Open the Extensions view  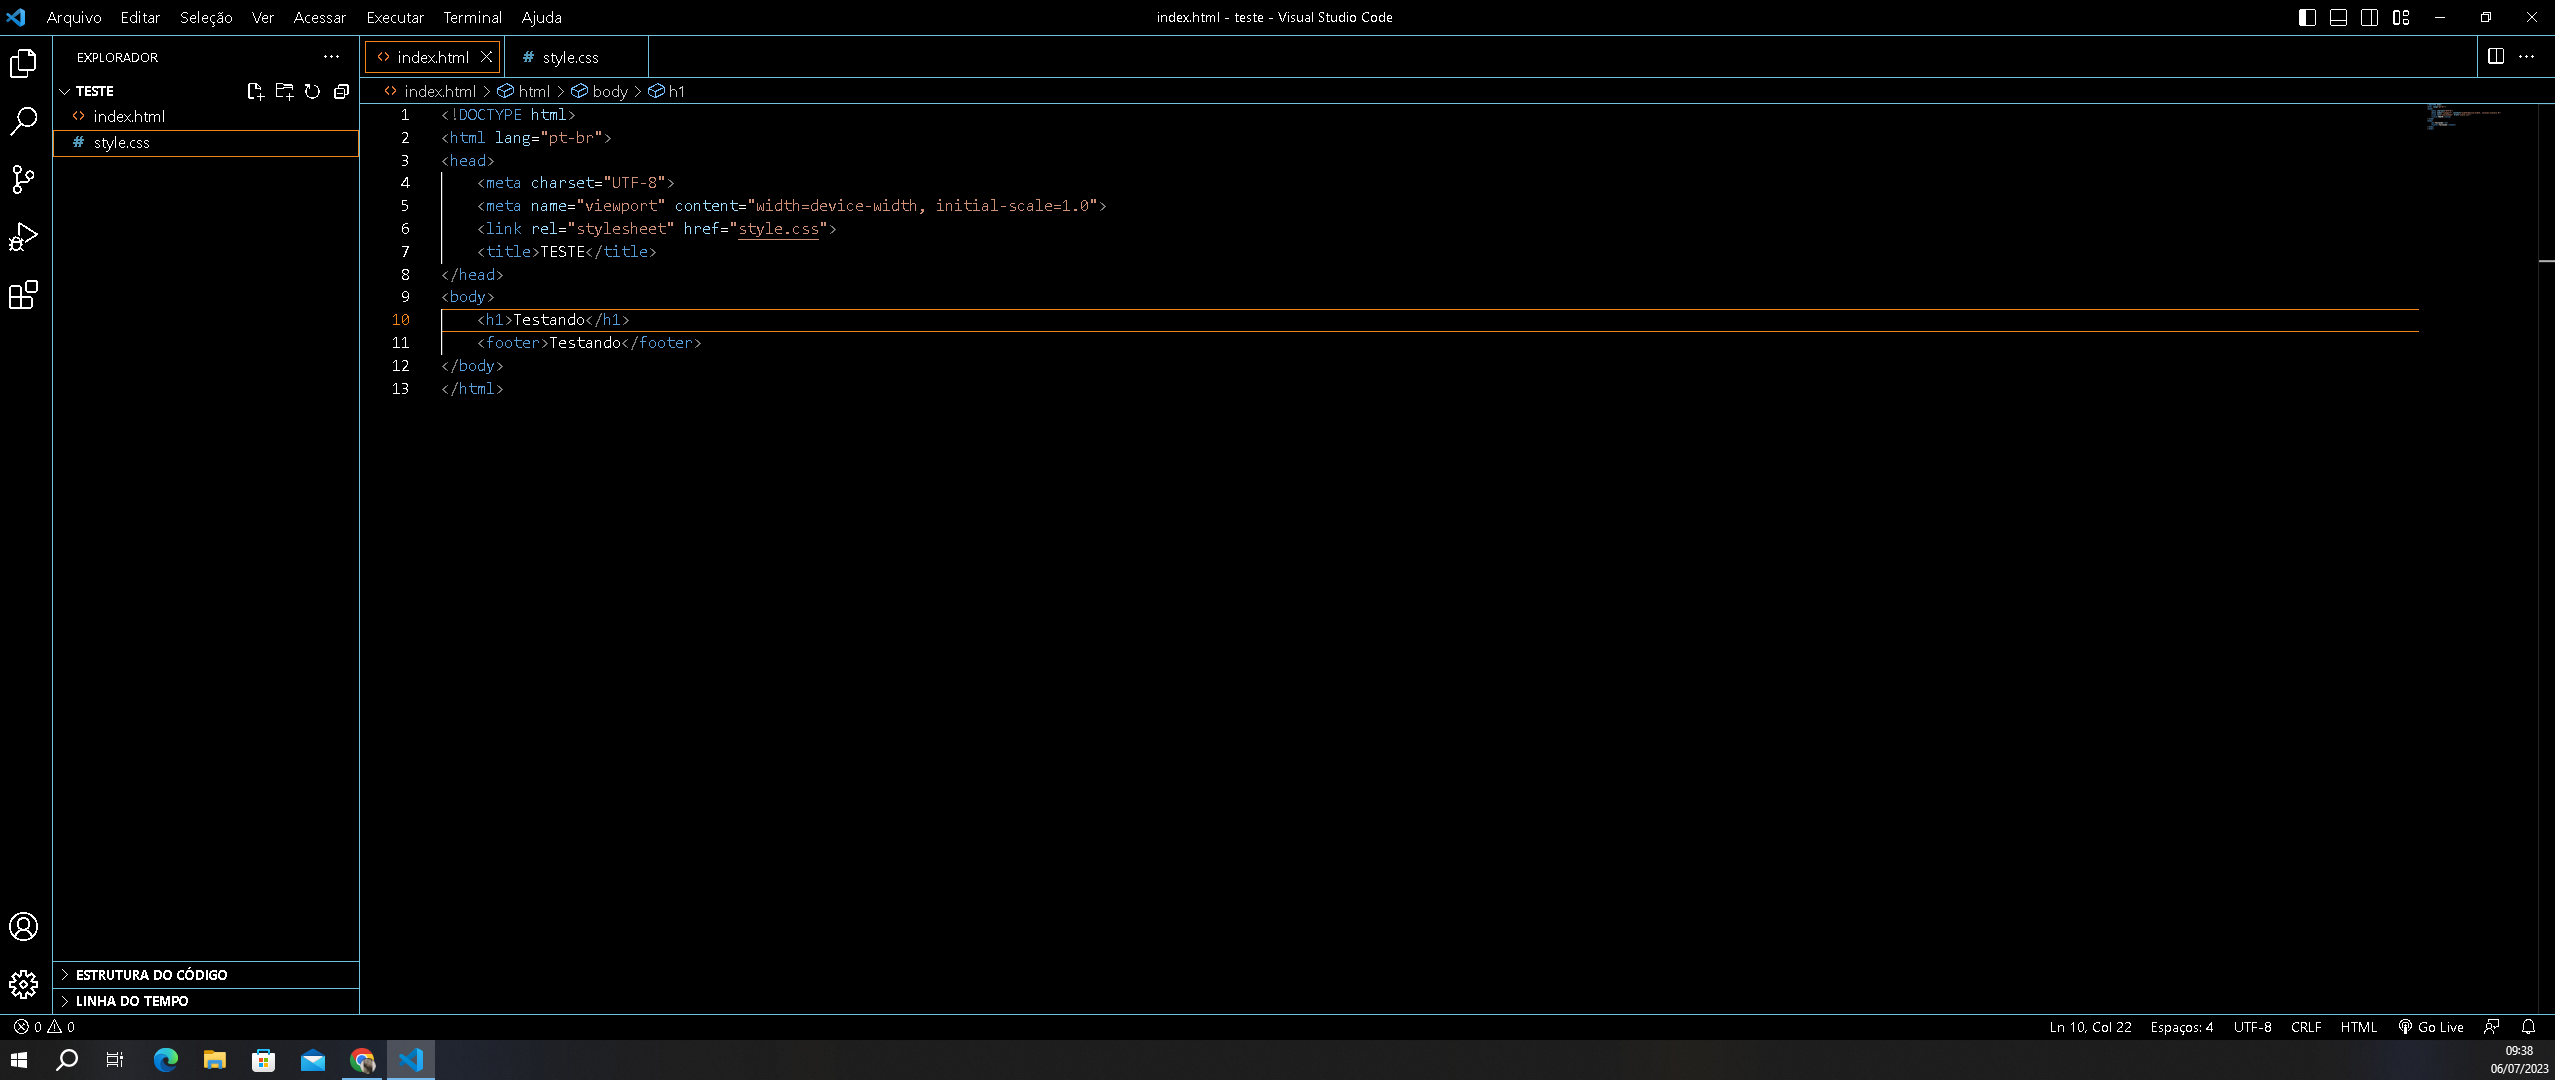[x=23, y=295]
